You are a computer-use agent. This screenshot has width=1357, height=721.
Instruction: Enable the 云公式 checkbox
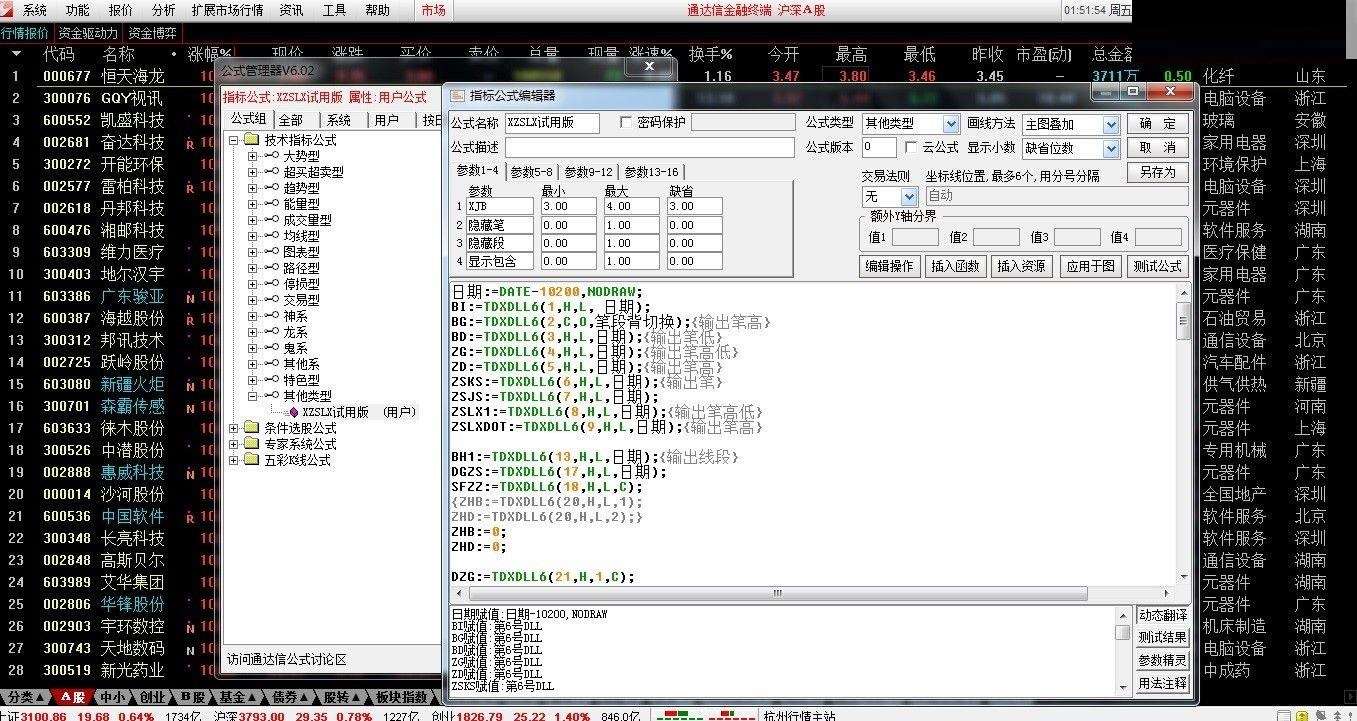[x=911, y=147]
